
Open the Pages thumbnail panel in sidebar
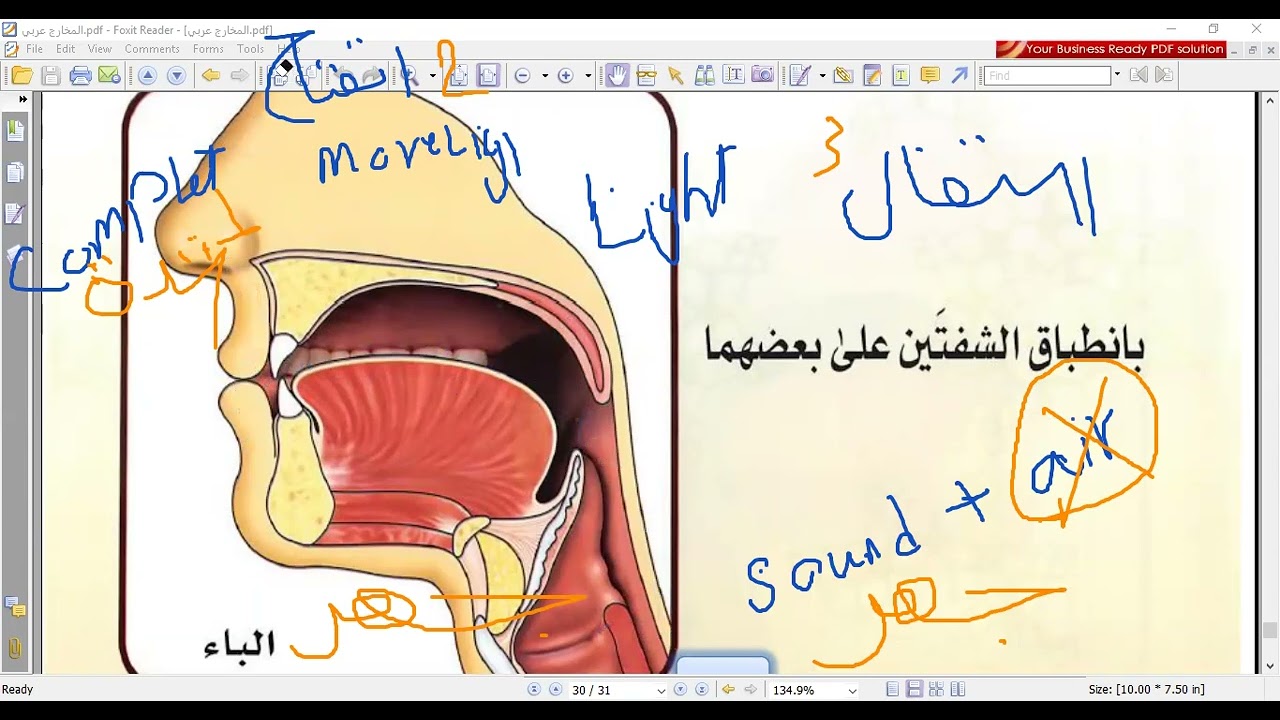click(x=15, y=173)
